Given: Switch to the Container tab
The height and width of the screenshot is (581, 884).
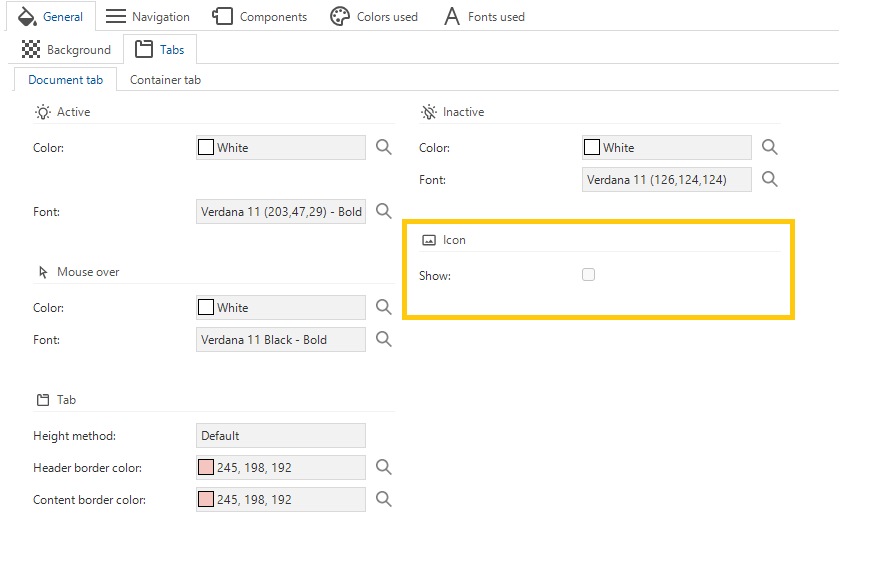Looking at the screenshot, I should (x=165, y=80).
